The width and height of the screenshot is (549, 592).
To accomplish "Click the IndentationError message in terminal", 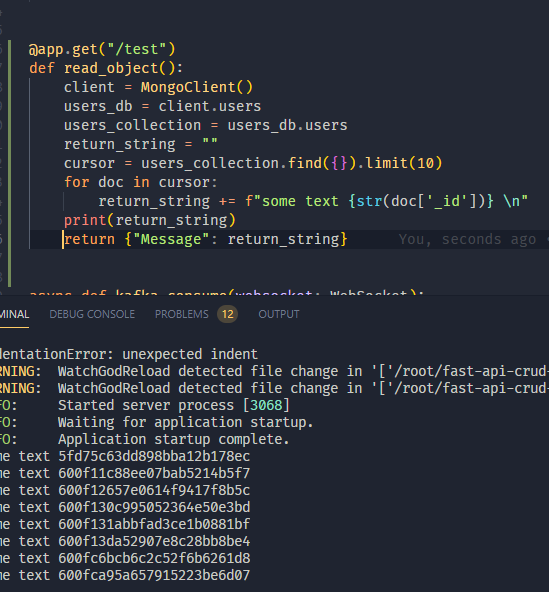I will [129, 354].
